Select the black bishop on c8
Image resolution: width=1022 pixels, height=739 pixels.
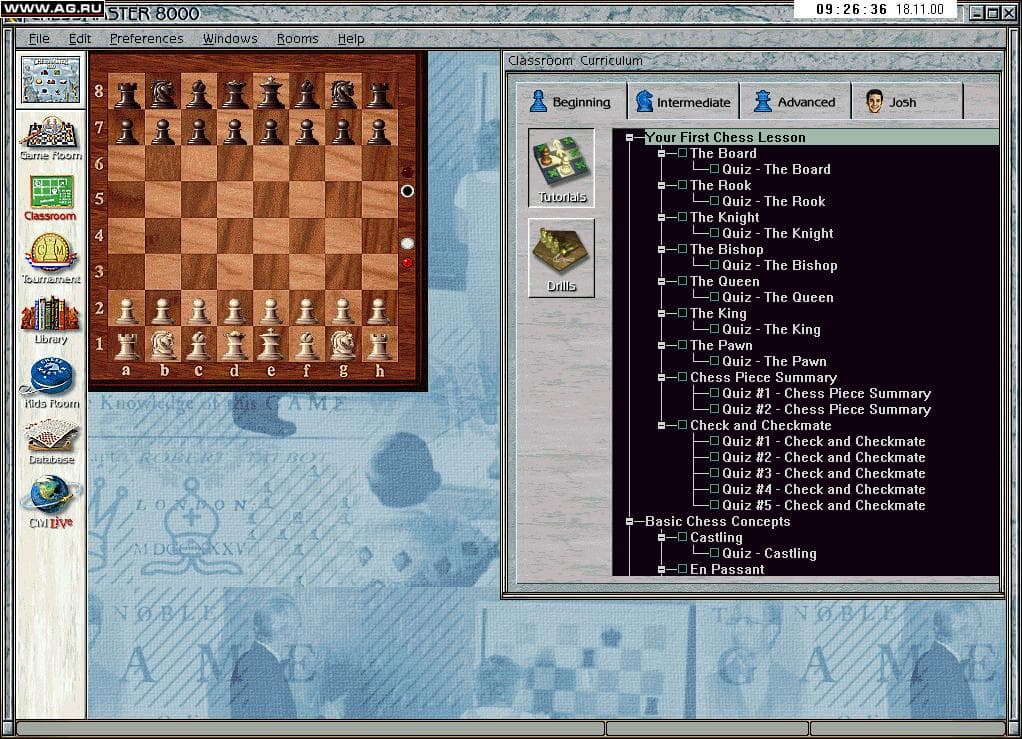tap(199, 92)
